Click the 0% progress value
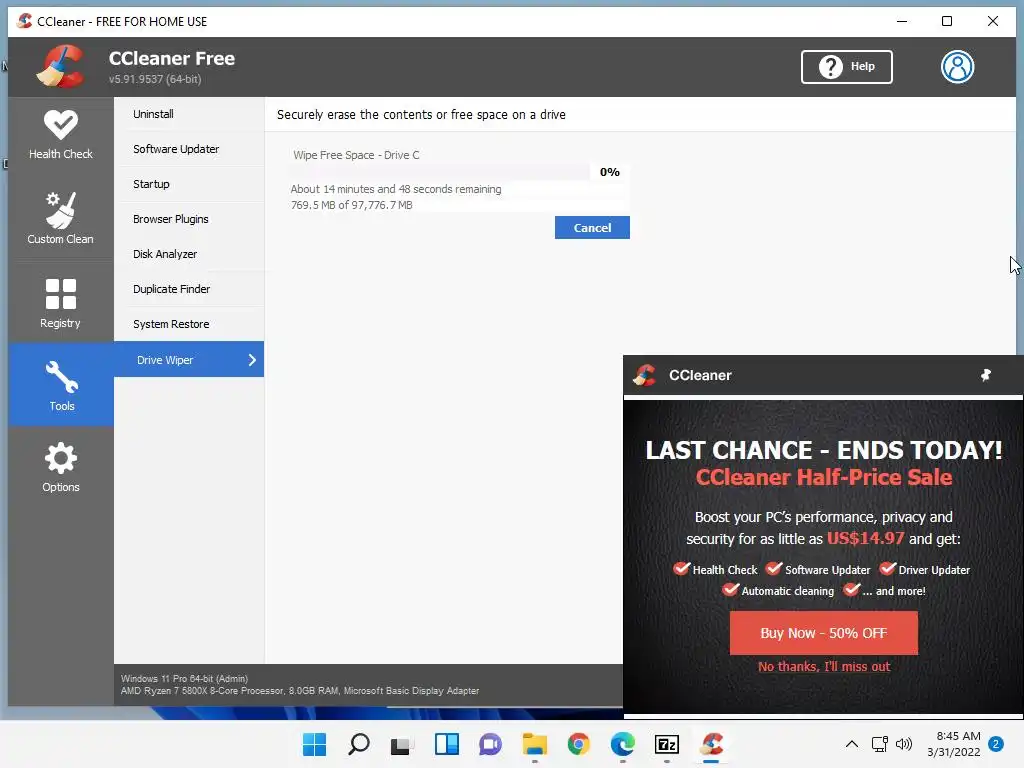The height and width of the screenshot is (768, 1024). (610, 172)
